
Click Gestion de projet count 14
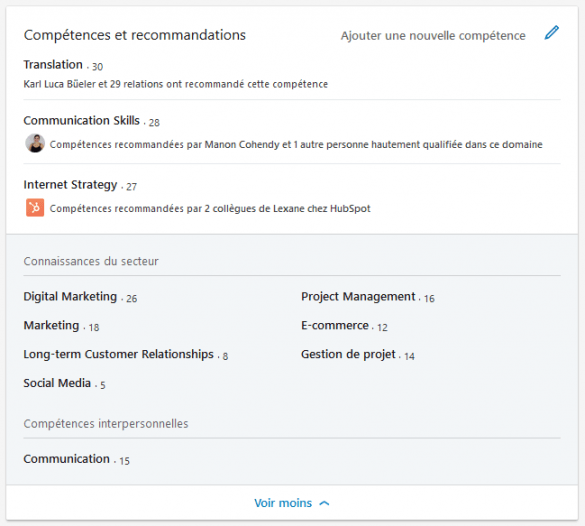click(x=409, y=356)
